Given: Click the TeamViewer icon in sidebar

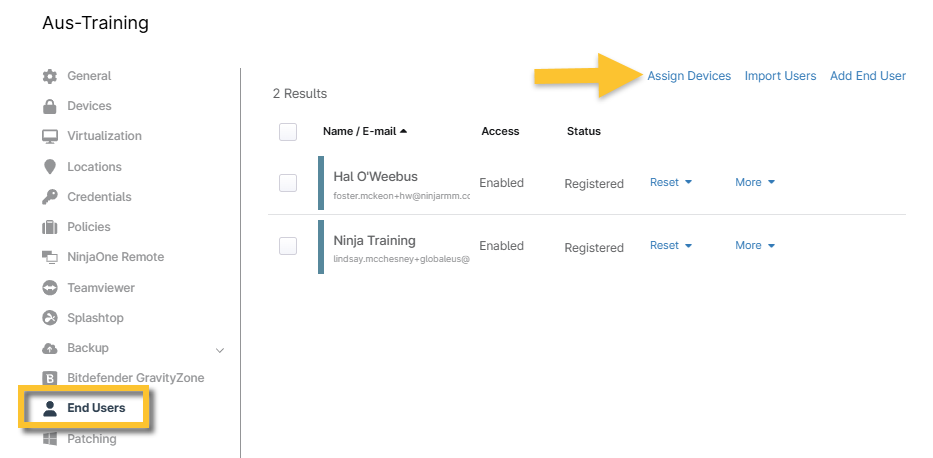Looking at the screenshot, I should click(49, 288).
